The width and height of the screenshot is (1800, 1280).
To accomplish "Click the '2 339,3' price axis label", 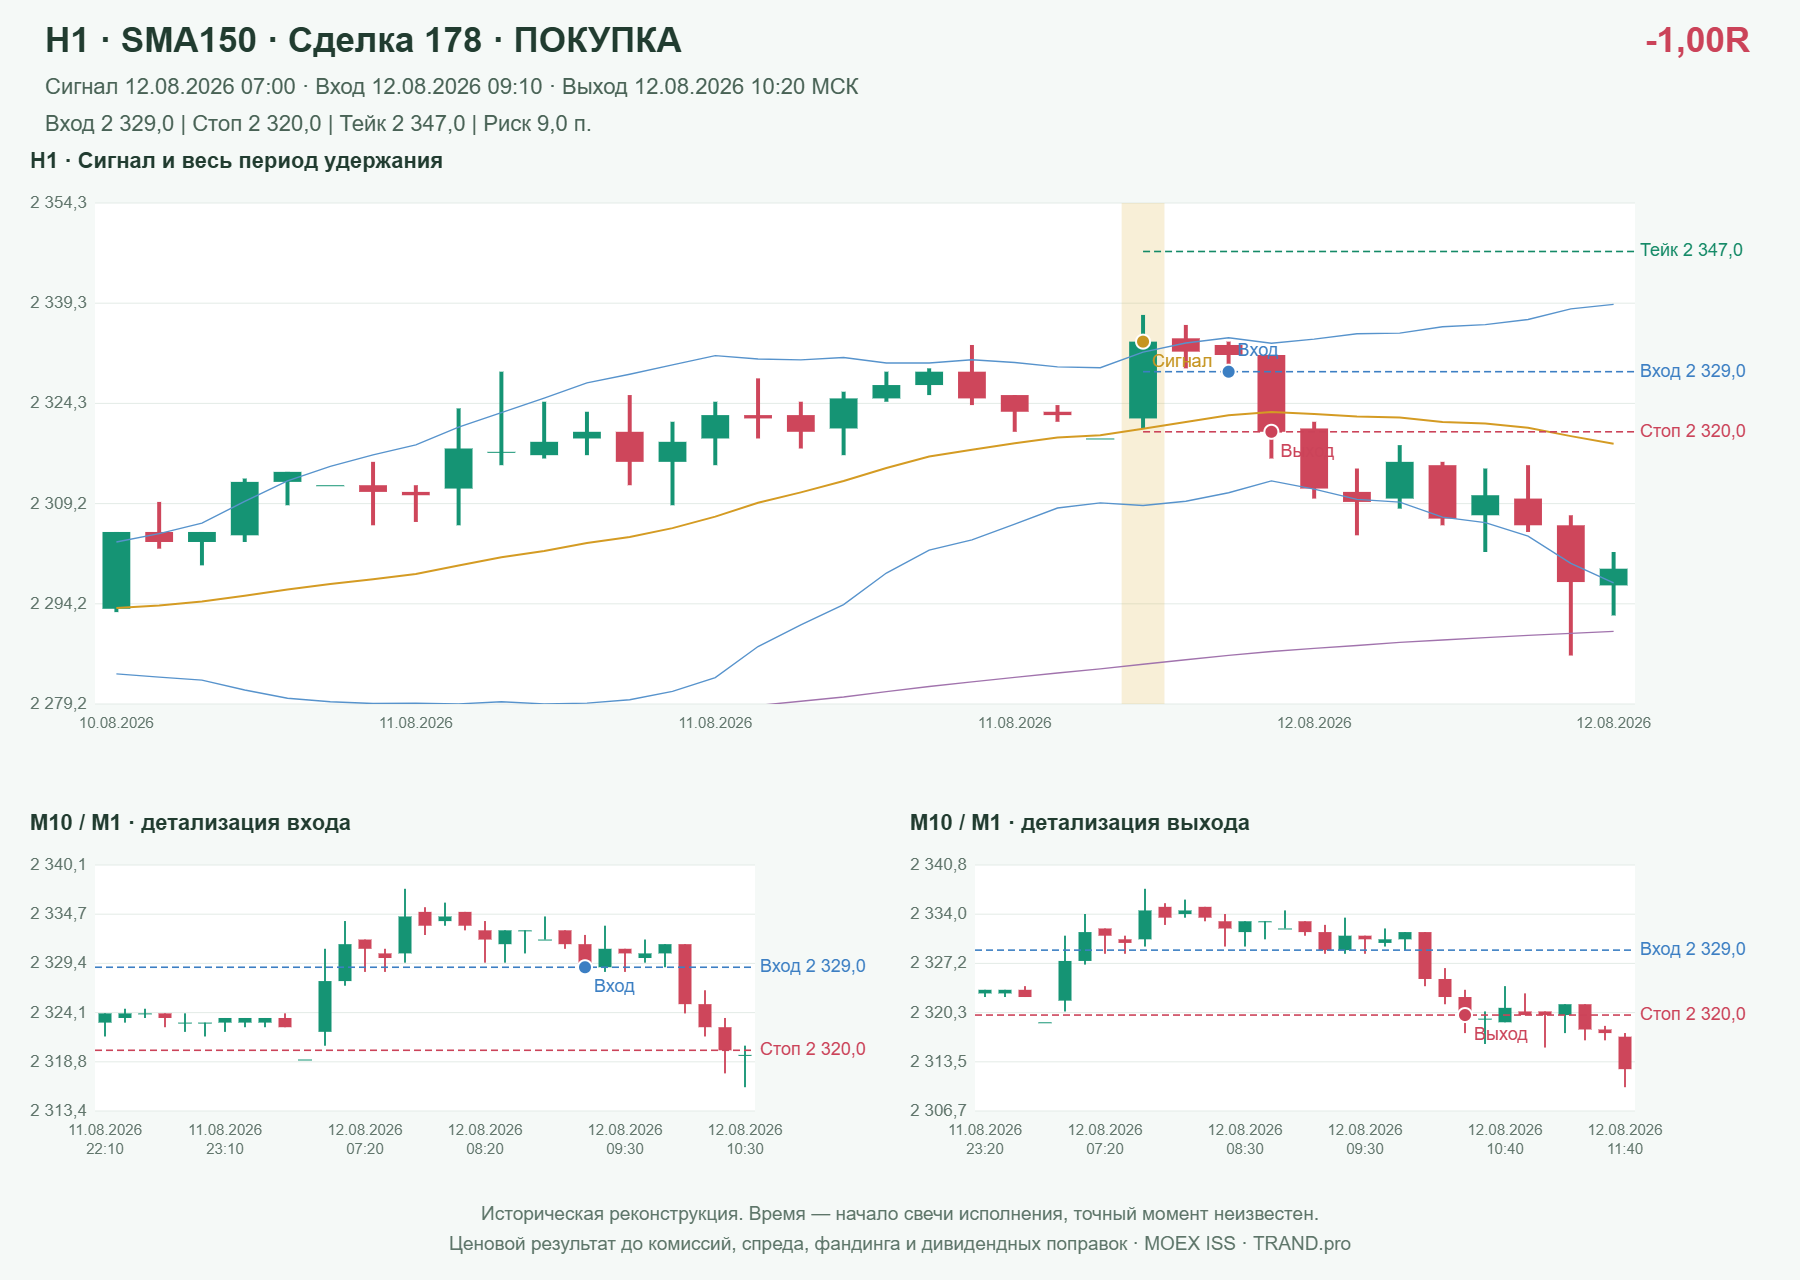I will click(x=58, y=303).
